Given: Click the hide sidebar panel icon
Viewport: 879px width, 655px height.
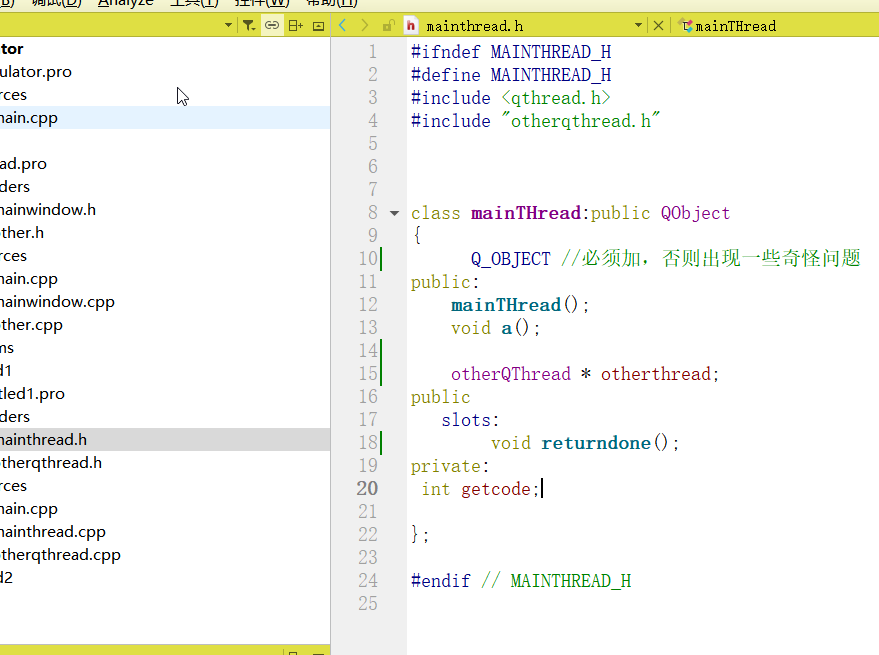Looking at the screenshot, I should 318,26.
